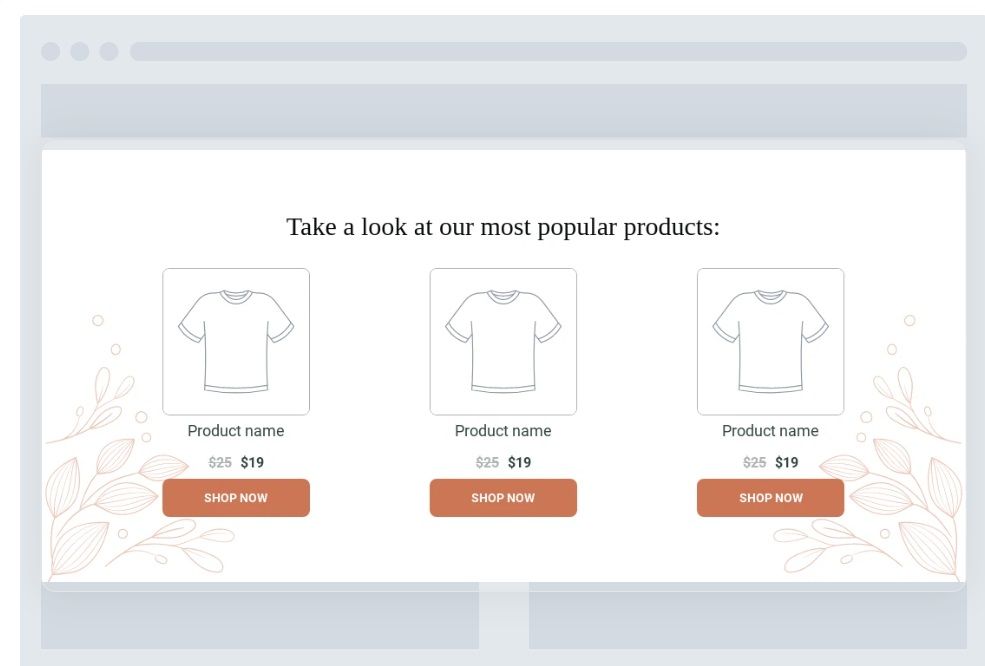
Task: Click the second browser window dot
Action: (x=80, y=51)
